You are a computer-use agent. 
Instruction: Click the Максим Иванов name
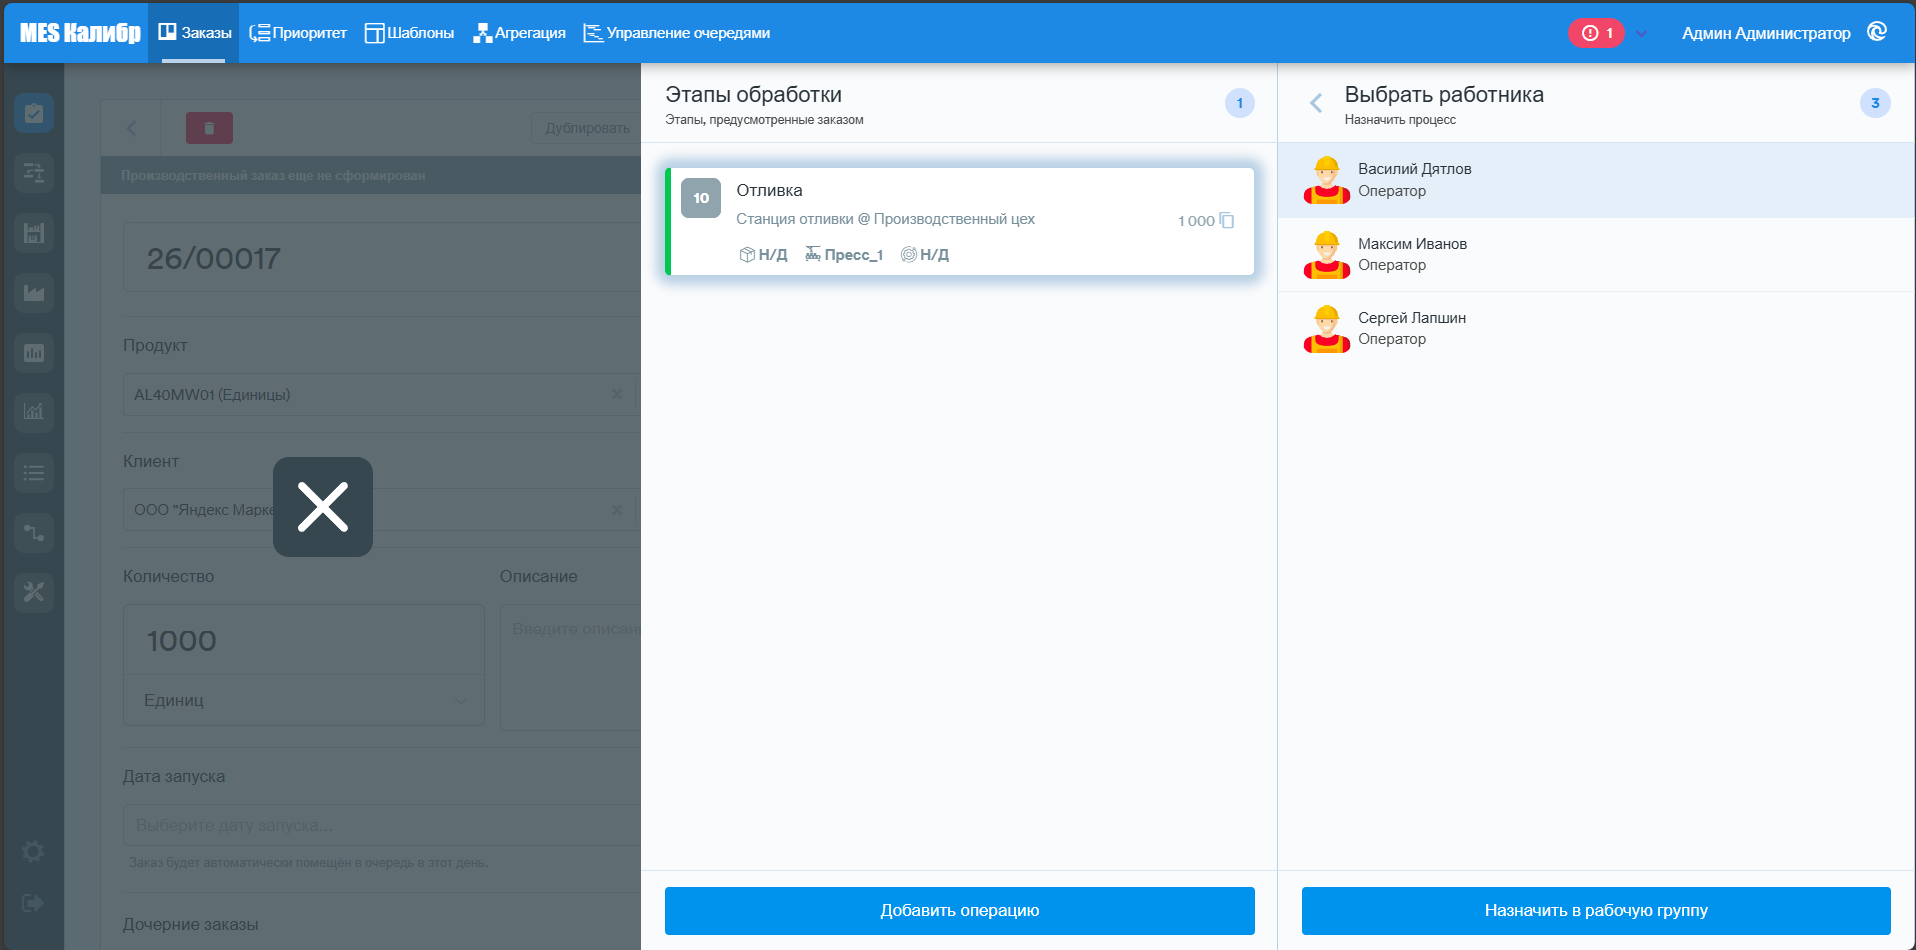pyautogui.click(x=1412, y=244)
